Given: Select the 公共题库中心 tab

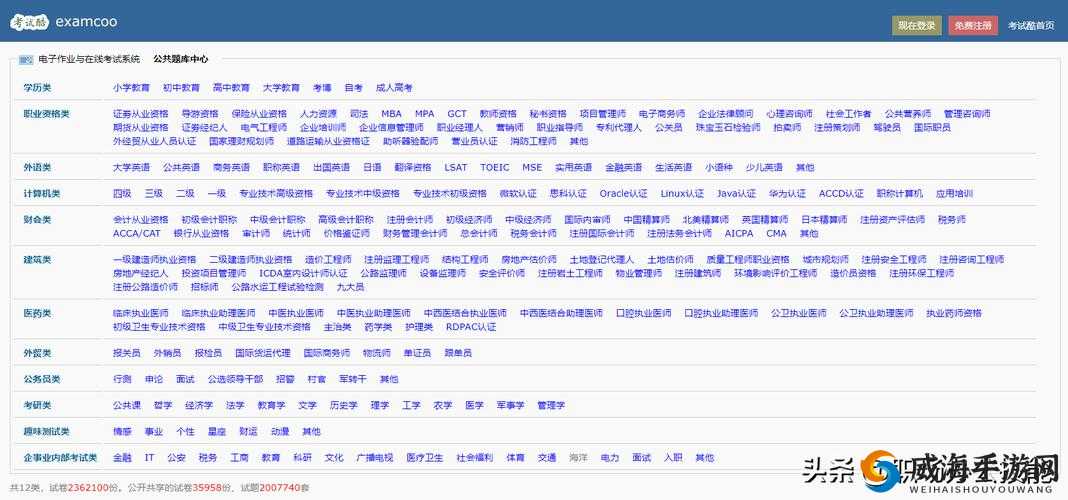Looking at the screenshot, I should click(180, 59).
